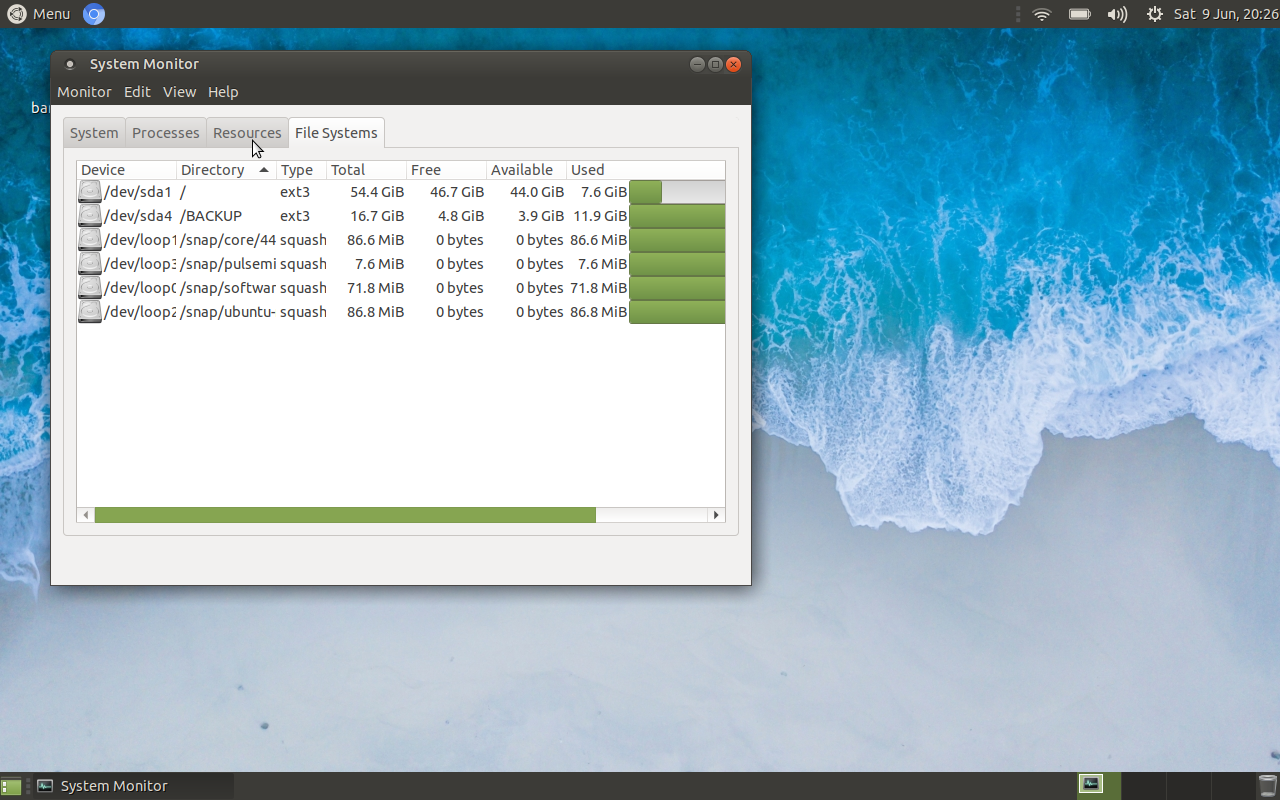
Task: Sort by the Available column header
Action: click(x=526, y=170)
